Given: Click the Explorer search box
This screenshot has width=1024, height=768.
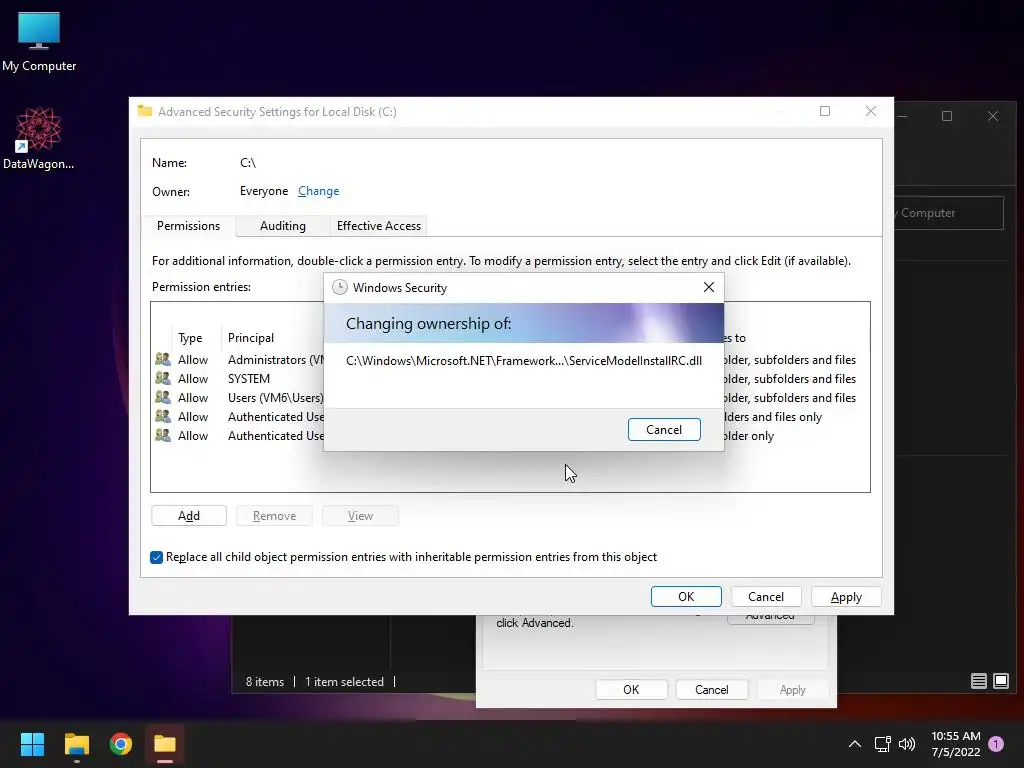Looking at the screenshot, I should tap(948, 213).
